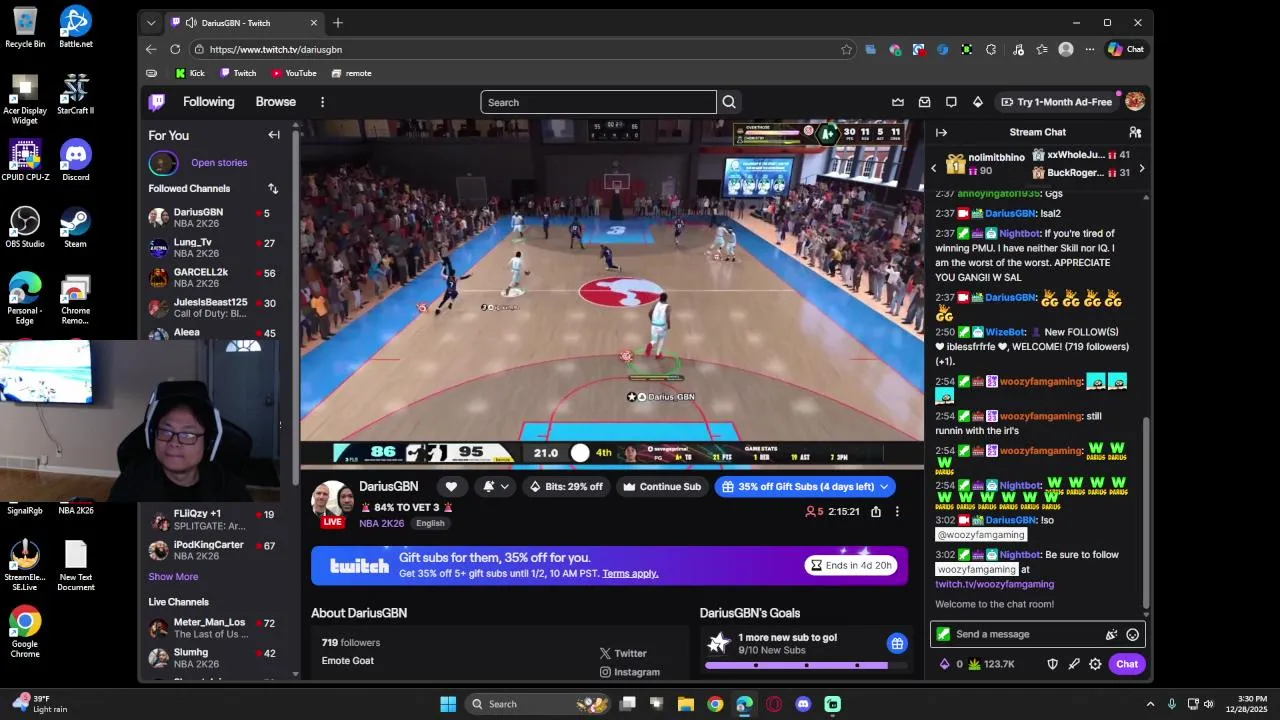Click Continue Sub button

click(x=662, y=487)
